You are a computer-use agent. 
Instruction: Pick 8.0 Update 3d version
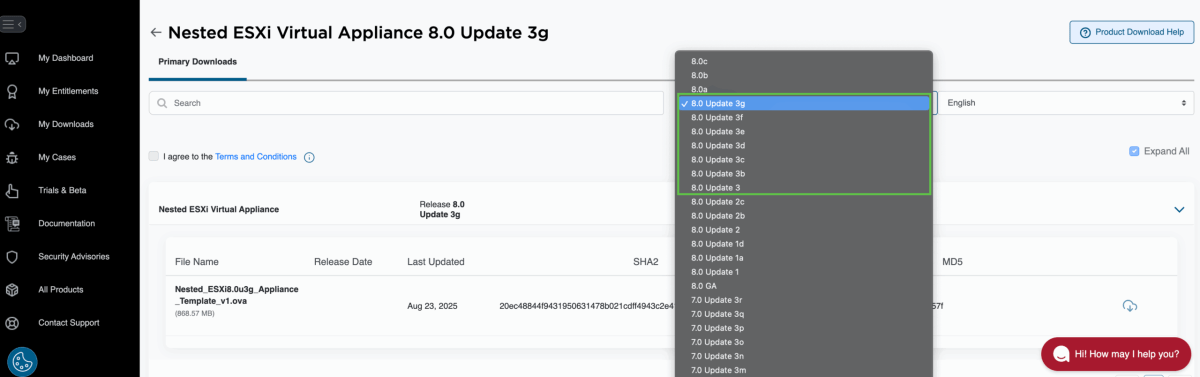click(804, 145)
